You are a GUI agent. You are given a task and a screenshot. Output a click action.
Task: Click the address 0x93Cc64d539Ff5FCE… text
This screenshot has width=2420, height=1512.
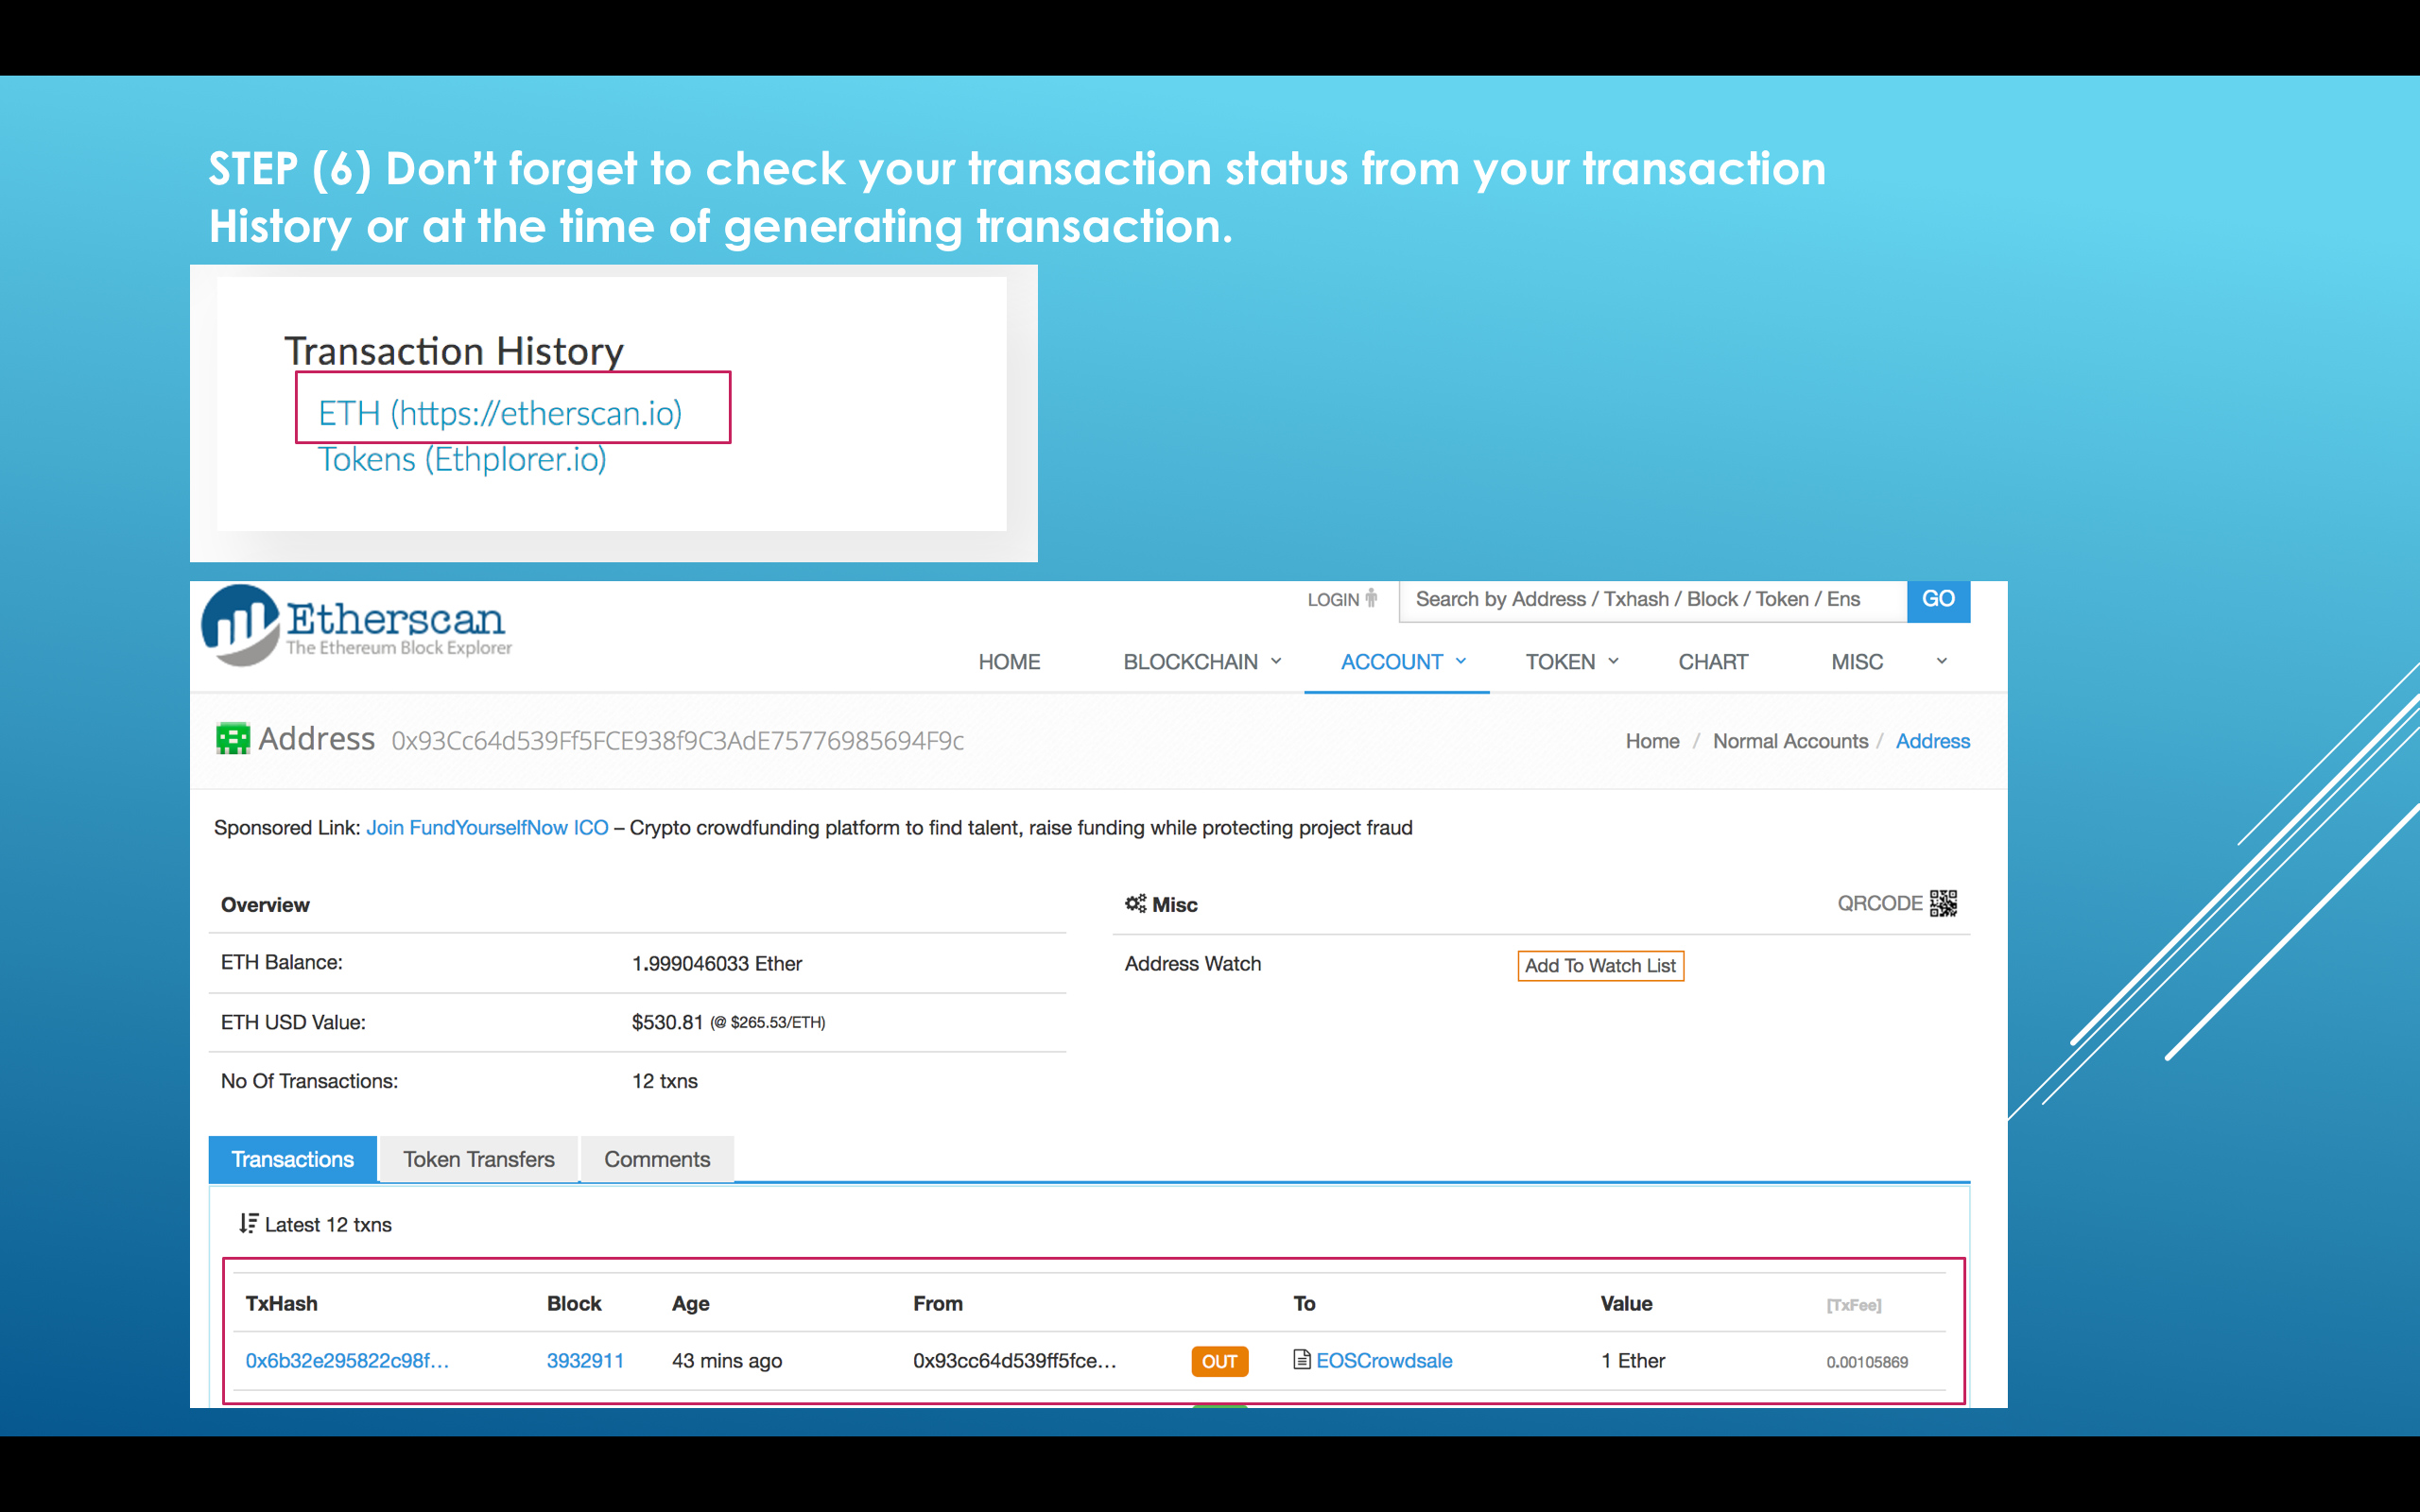[x=677, y=740]
